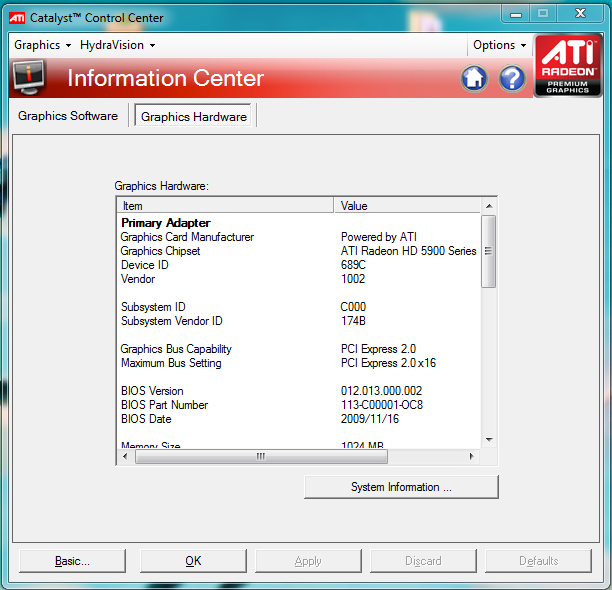Click the ATI Radeon Premium Graphics logo
Image resolution: width=612 pixels, height=590 pixels.
568,66
